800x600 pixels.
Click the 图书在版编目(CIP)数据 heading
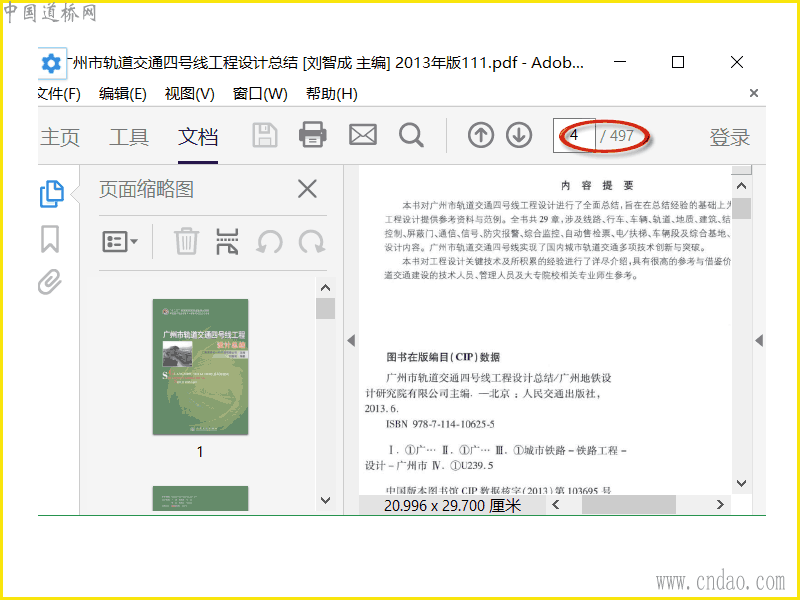coord(443,357)
